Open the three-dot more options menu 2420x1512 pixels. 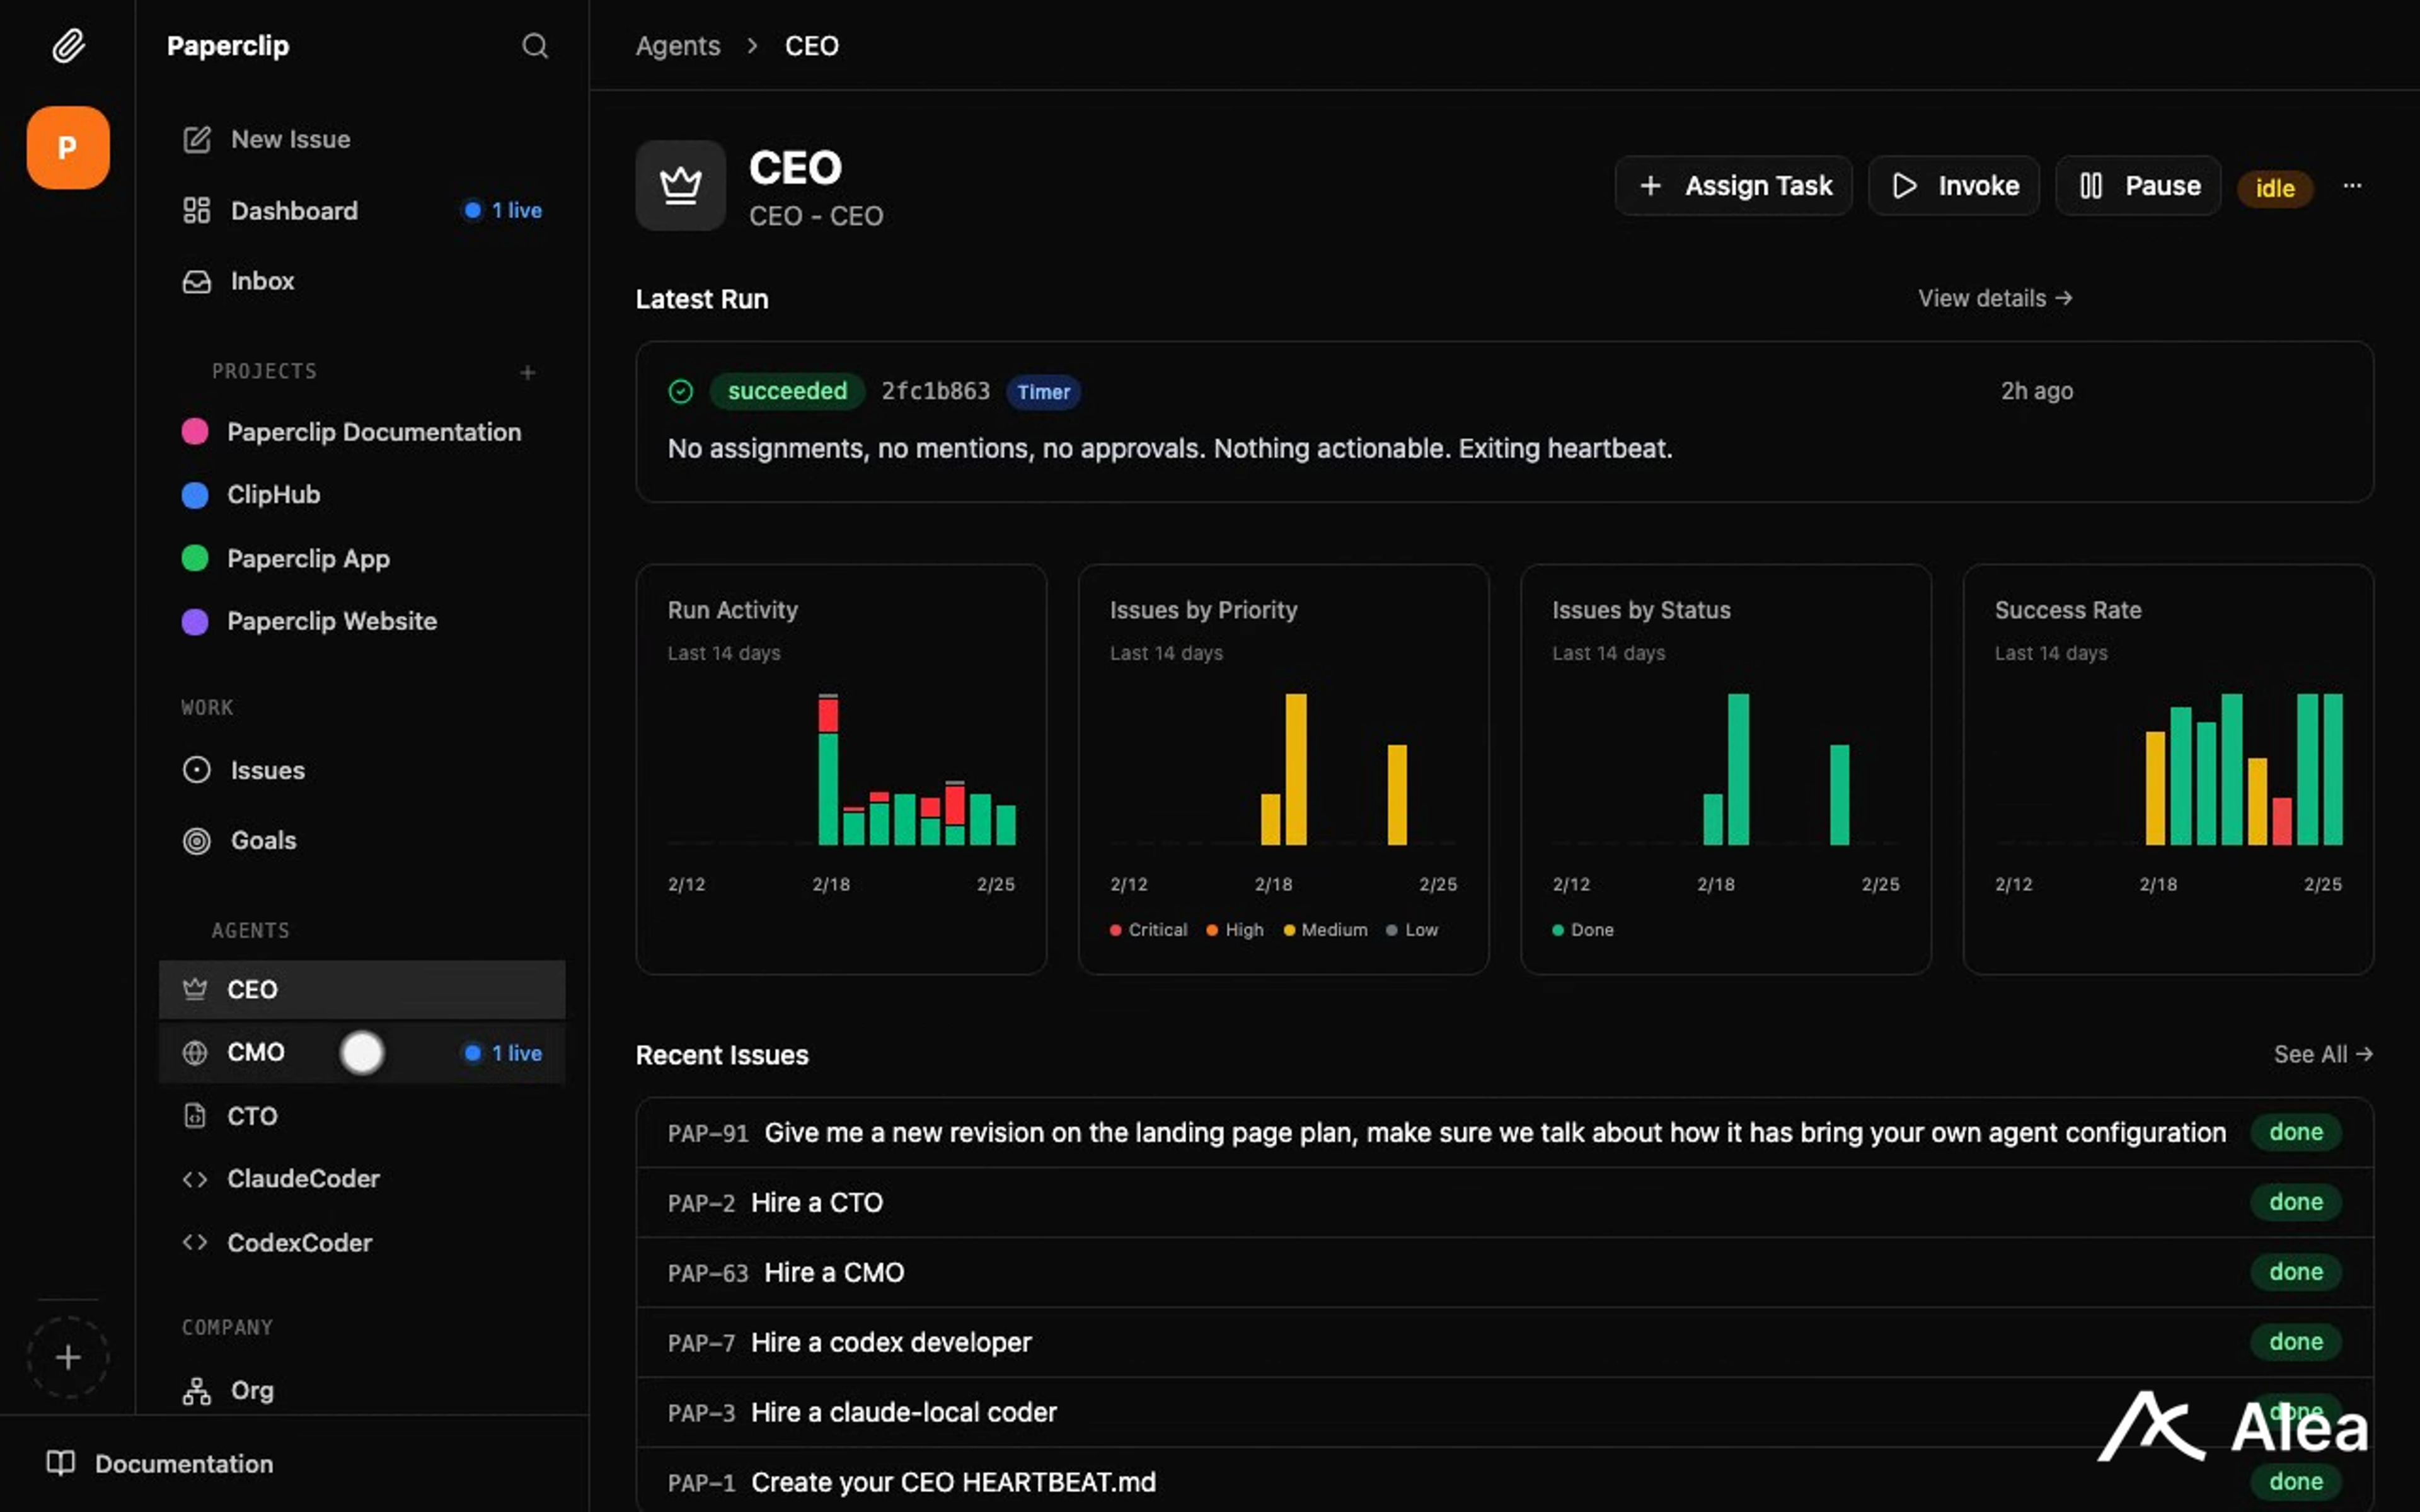coord(2352,186)
